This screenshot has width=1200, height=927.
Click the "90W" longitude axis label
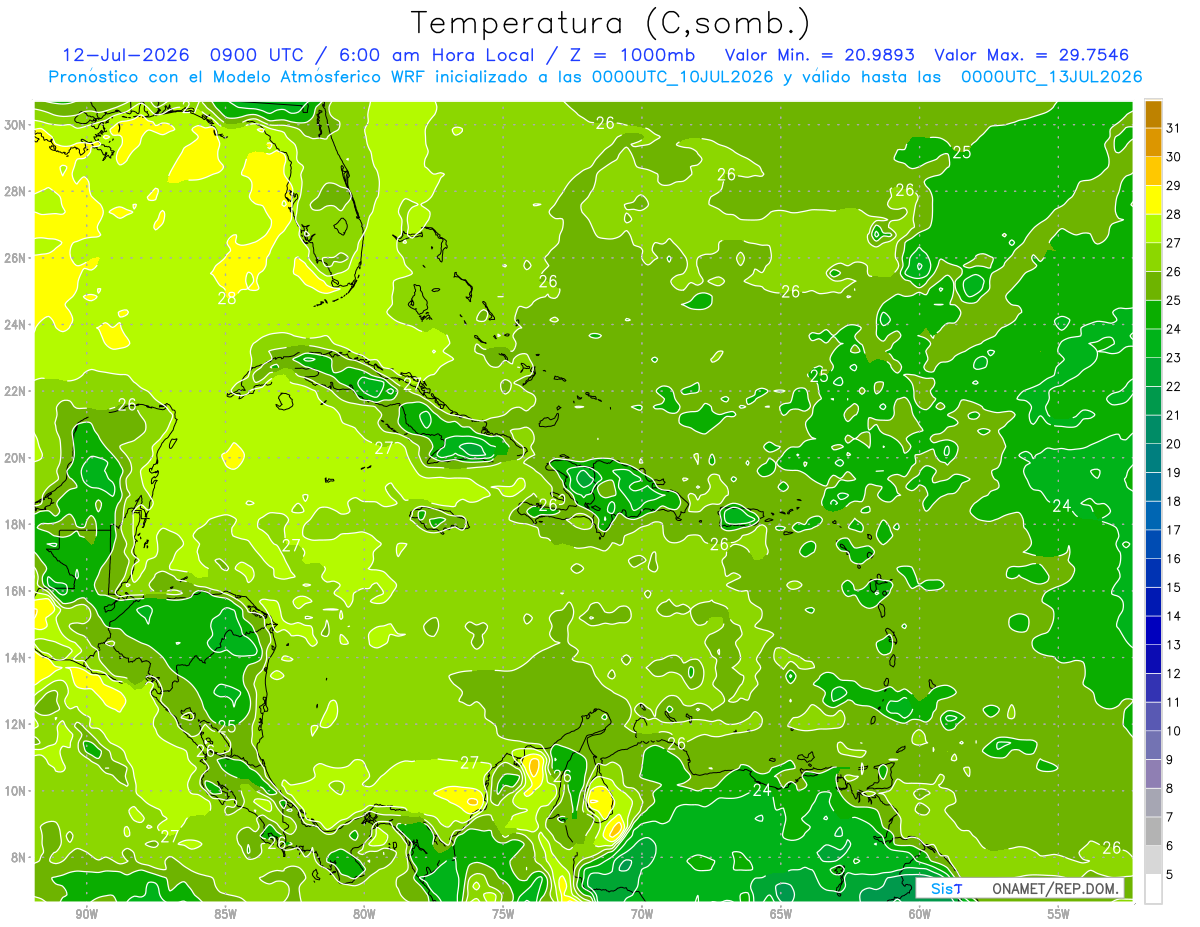86,913
